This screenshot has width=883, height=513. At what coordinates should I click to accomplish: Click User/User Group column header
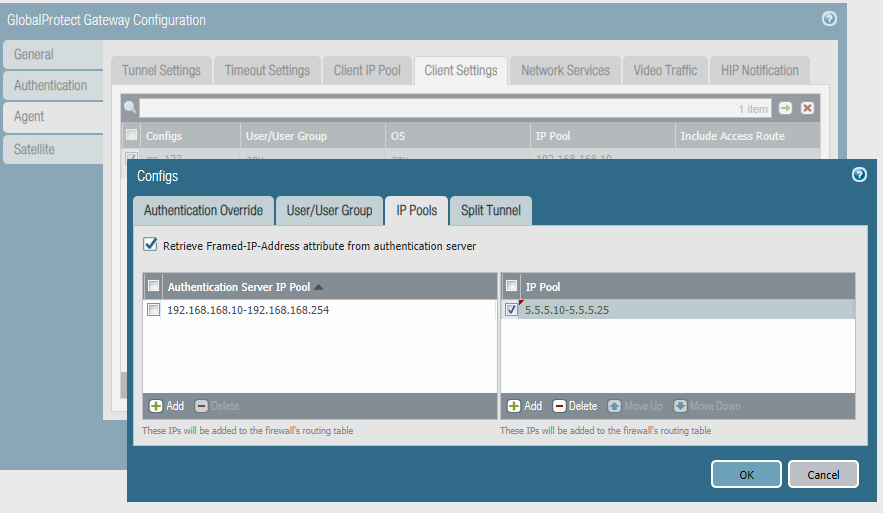point(313,136)
